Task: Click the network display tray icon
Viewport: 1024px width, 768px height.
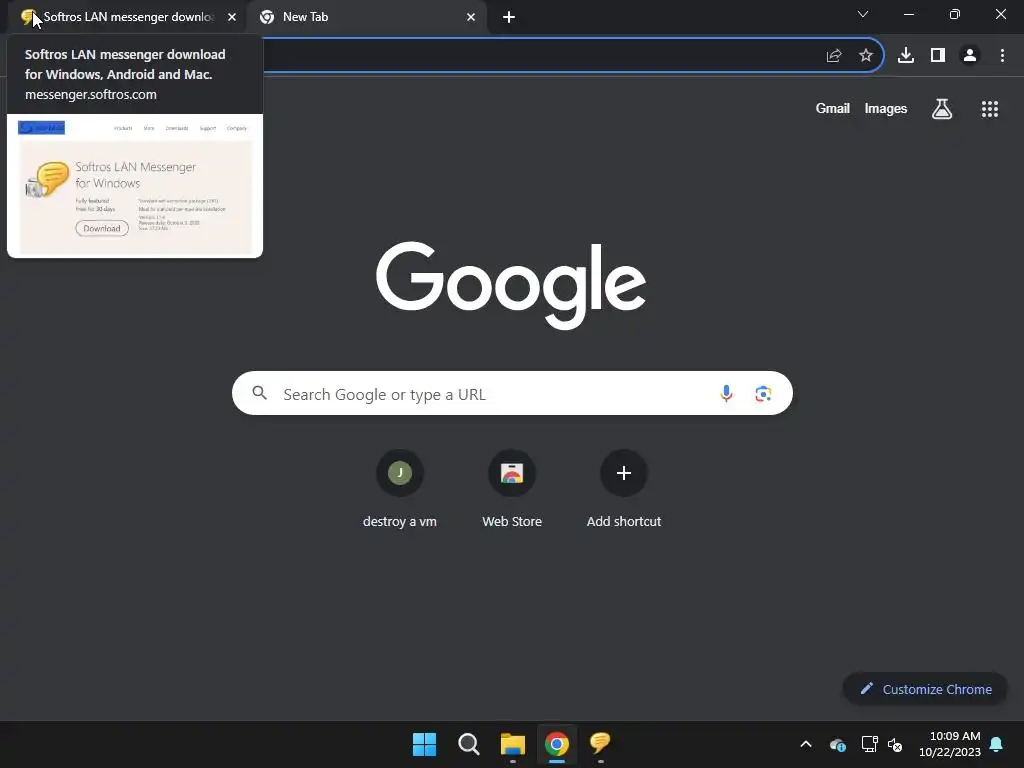Action: [x=869, y=744]
